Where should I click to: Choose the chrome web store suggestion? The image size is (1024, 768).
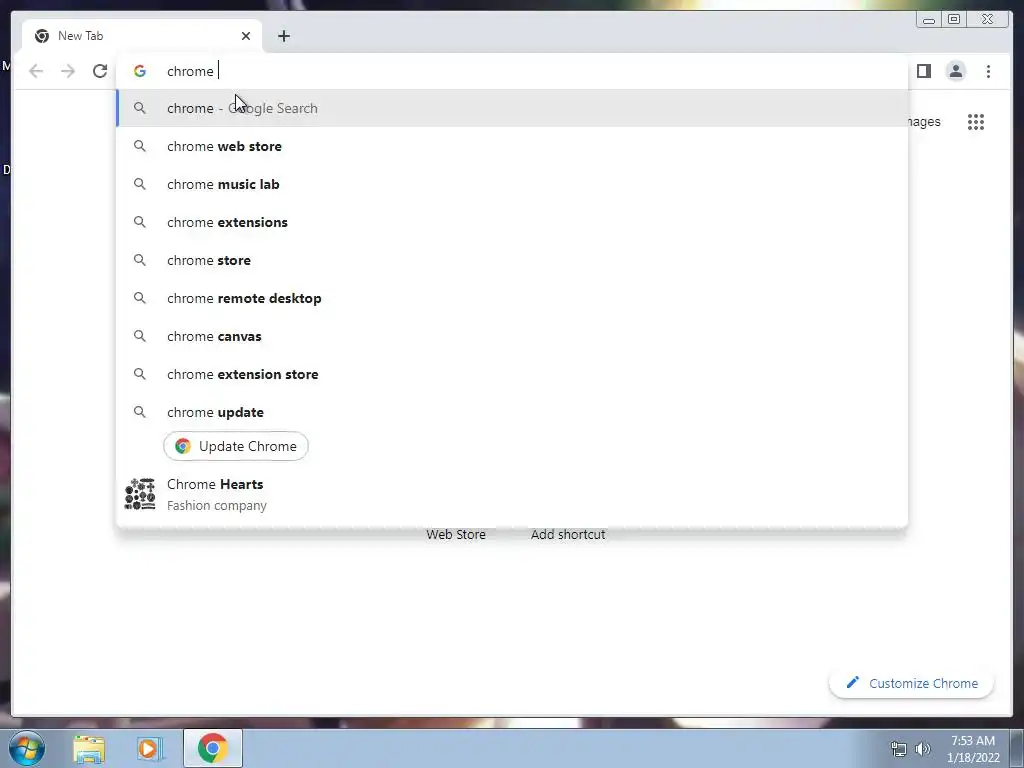point(512,146)
